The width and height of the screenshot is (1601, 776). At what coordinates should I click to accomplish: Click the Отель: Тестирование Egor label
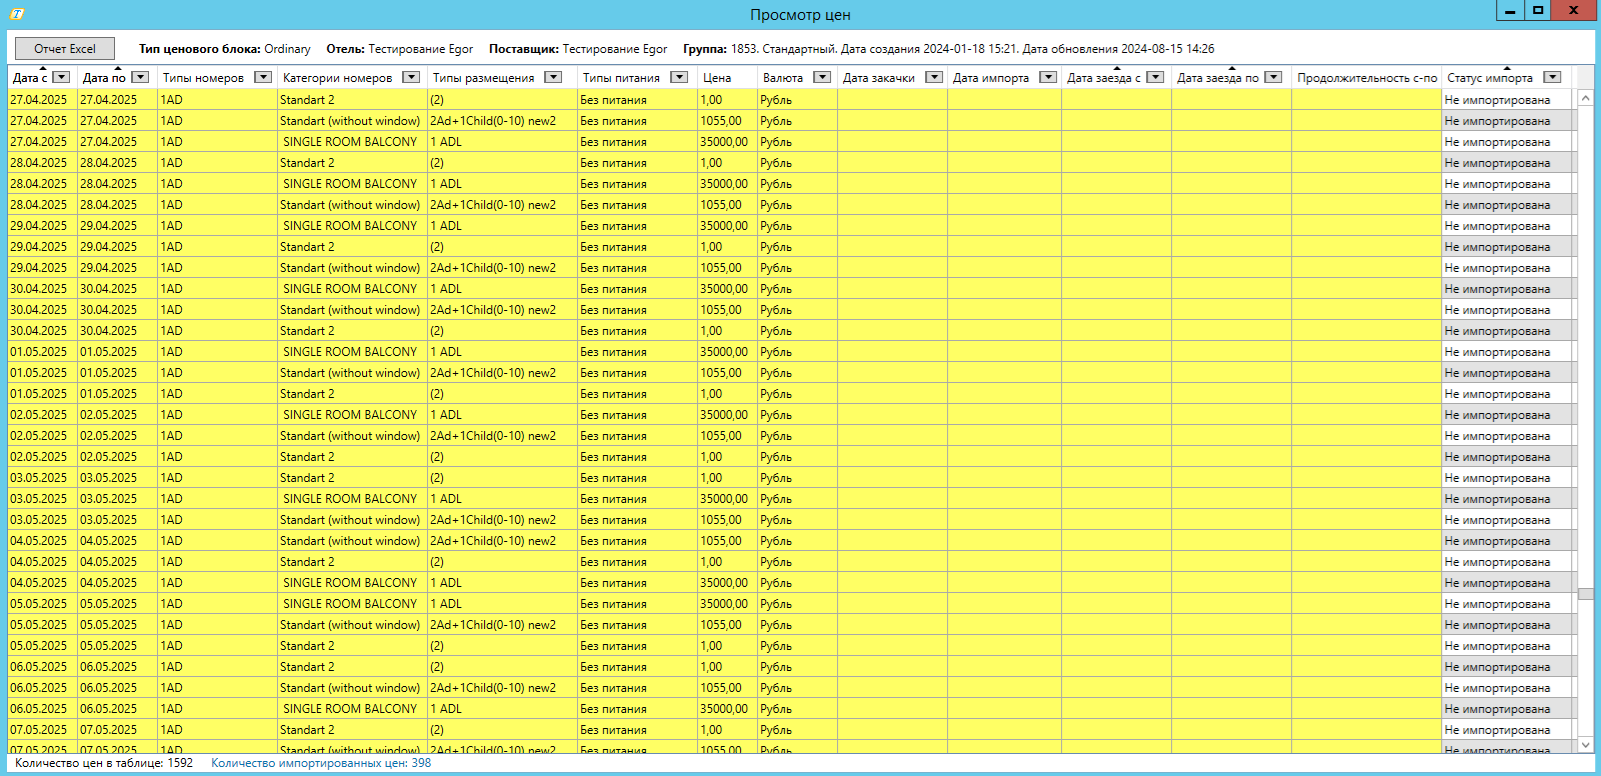click(400, 49)
